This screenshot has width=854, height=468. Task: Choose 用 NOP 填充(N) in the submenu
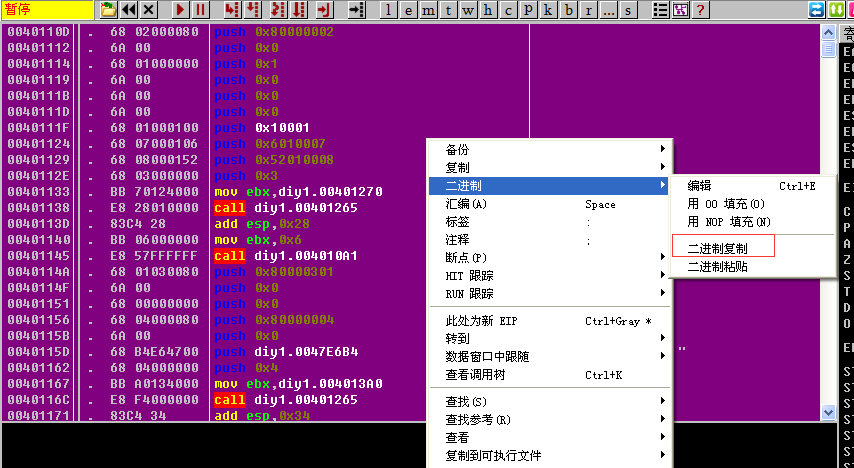point(752,222)
